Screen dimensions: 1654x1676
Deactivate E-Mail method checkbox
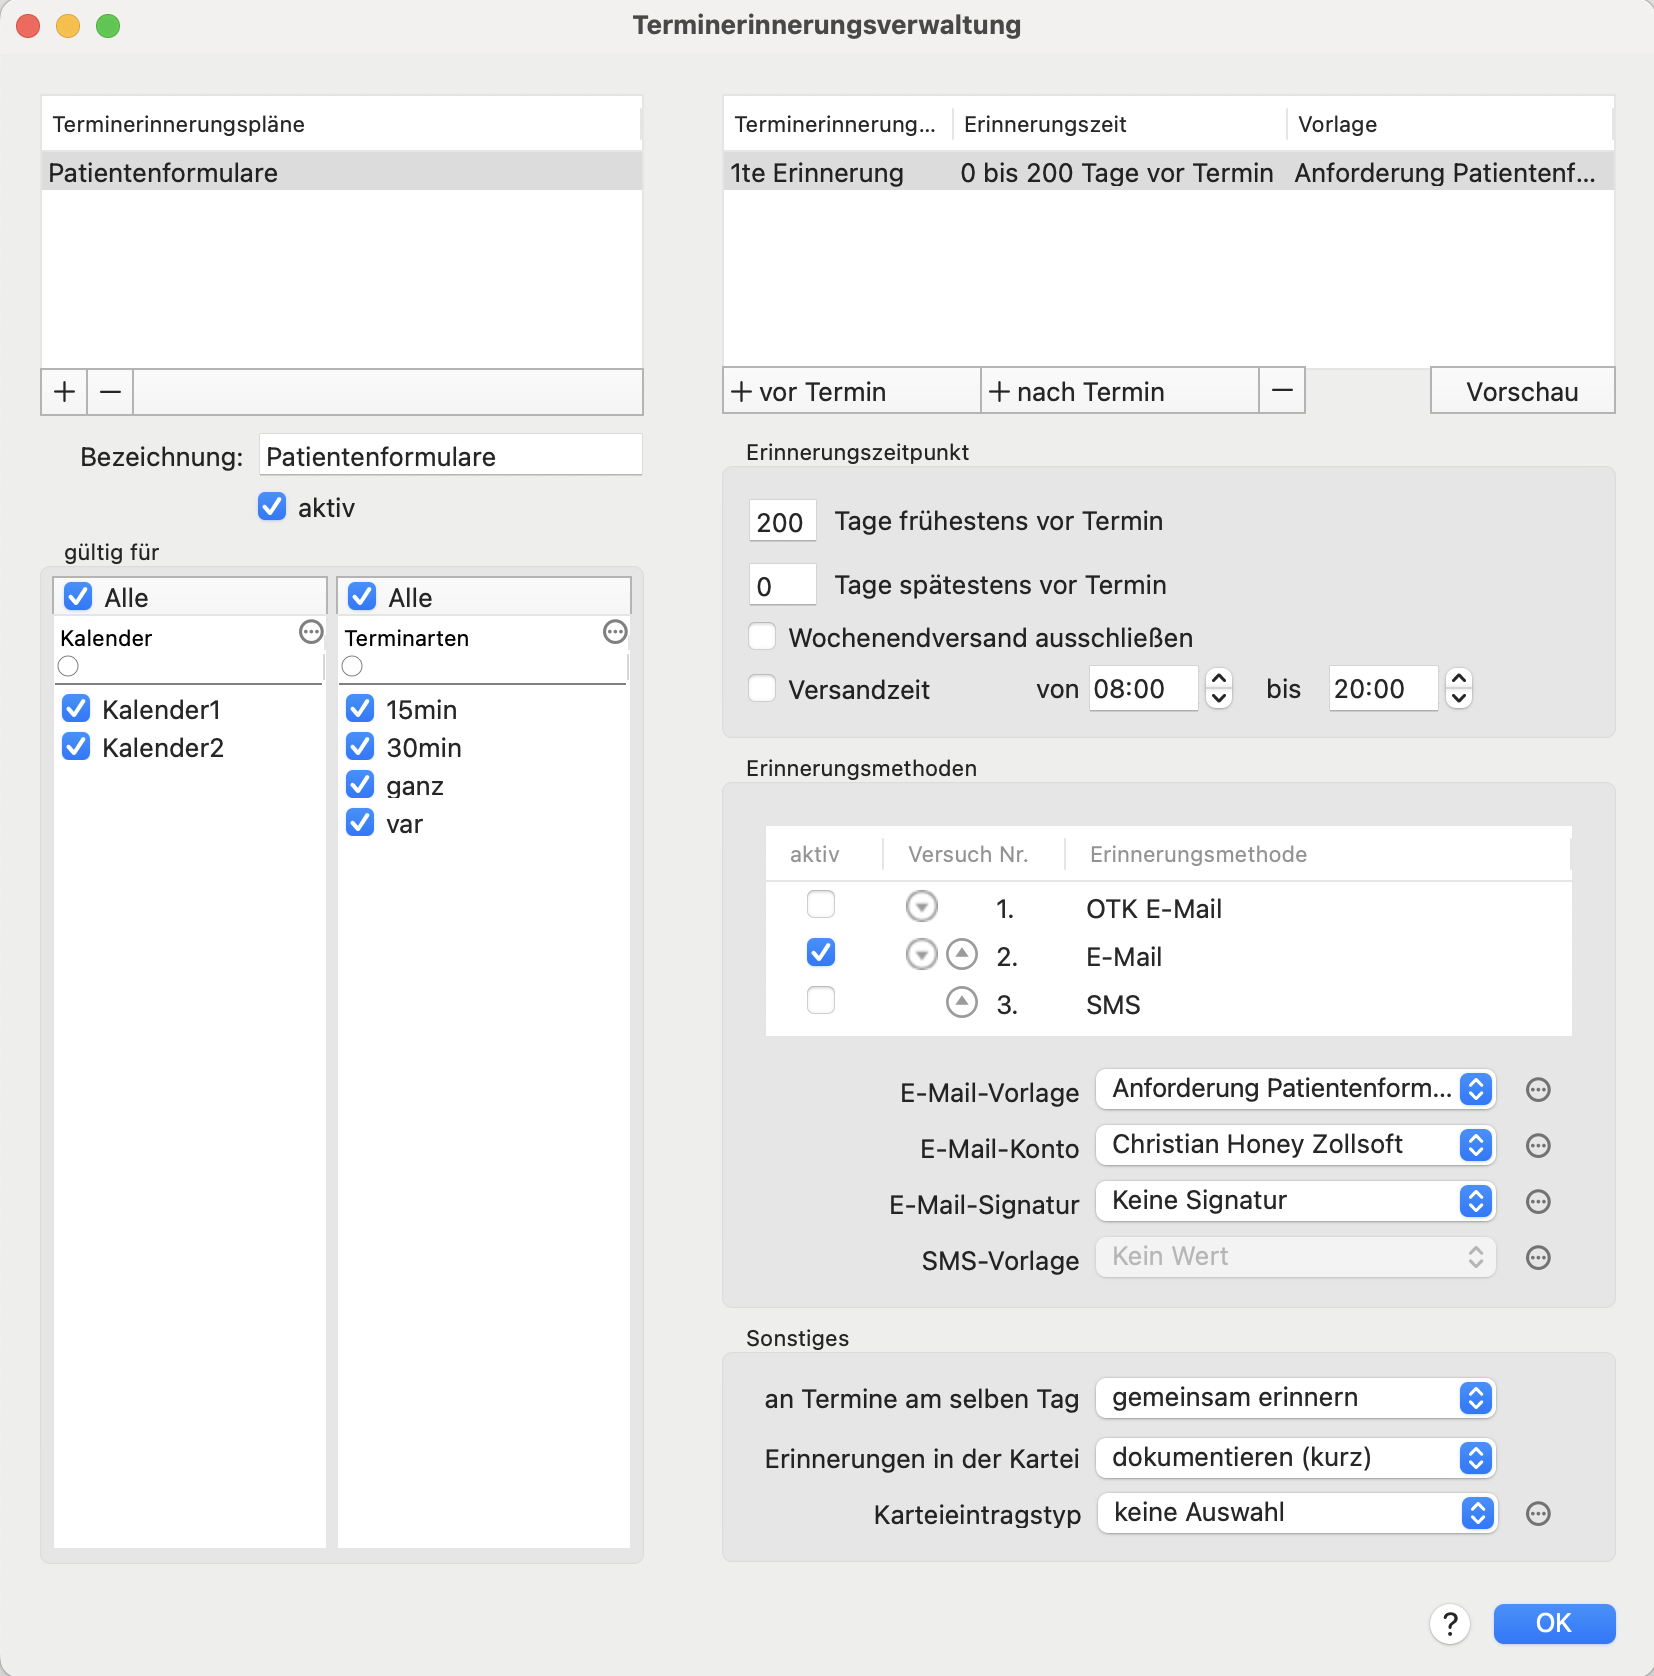coord(821,953)
